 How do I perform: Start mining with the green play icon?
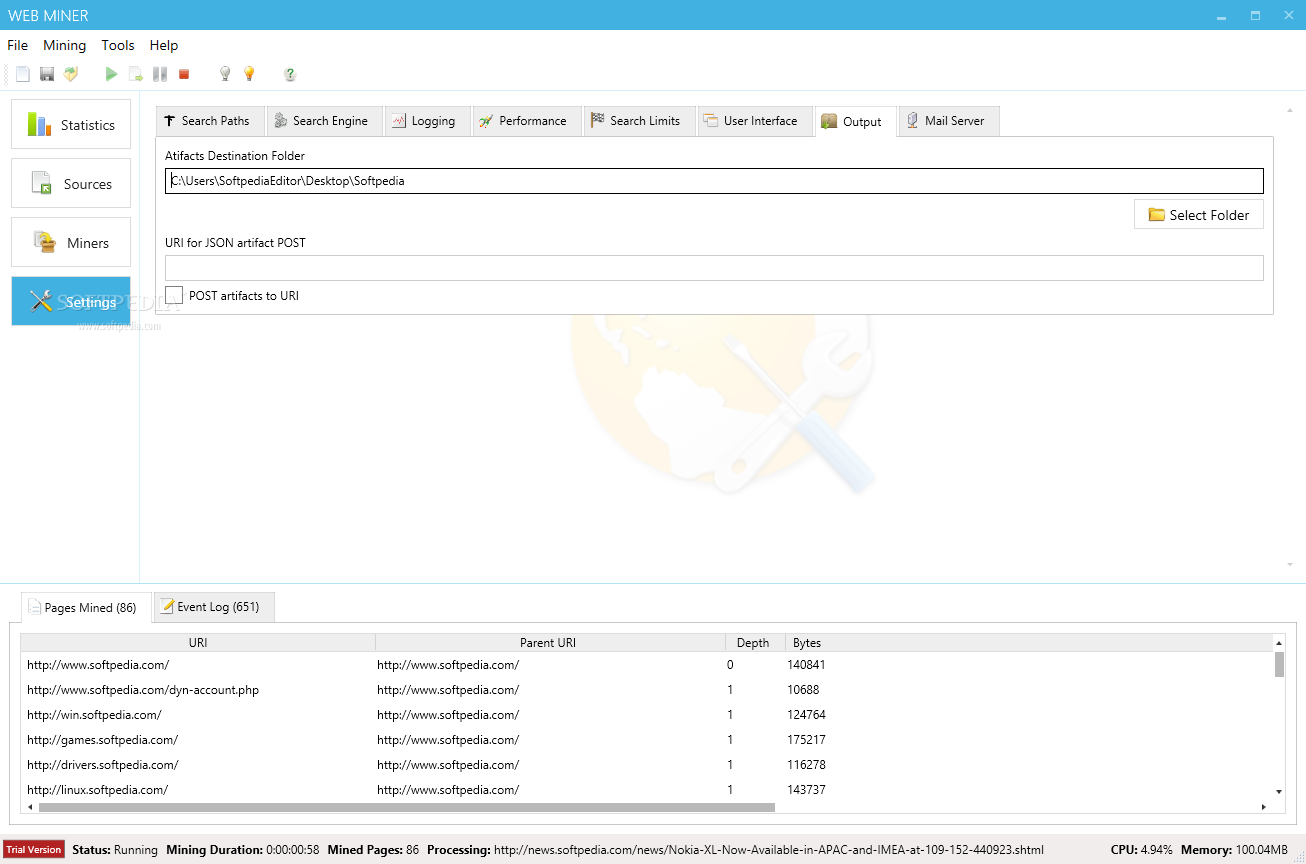point(111,74)
